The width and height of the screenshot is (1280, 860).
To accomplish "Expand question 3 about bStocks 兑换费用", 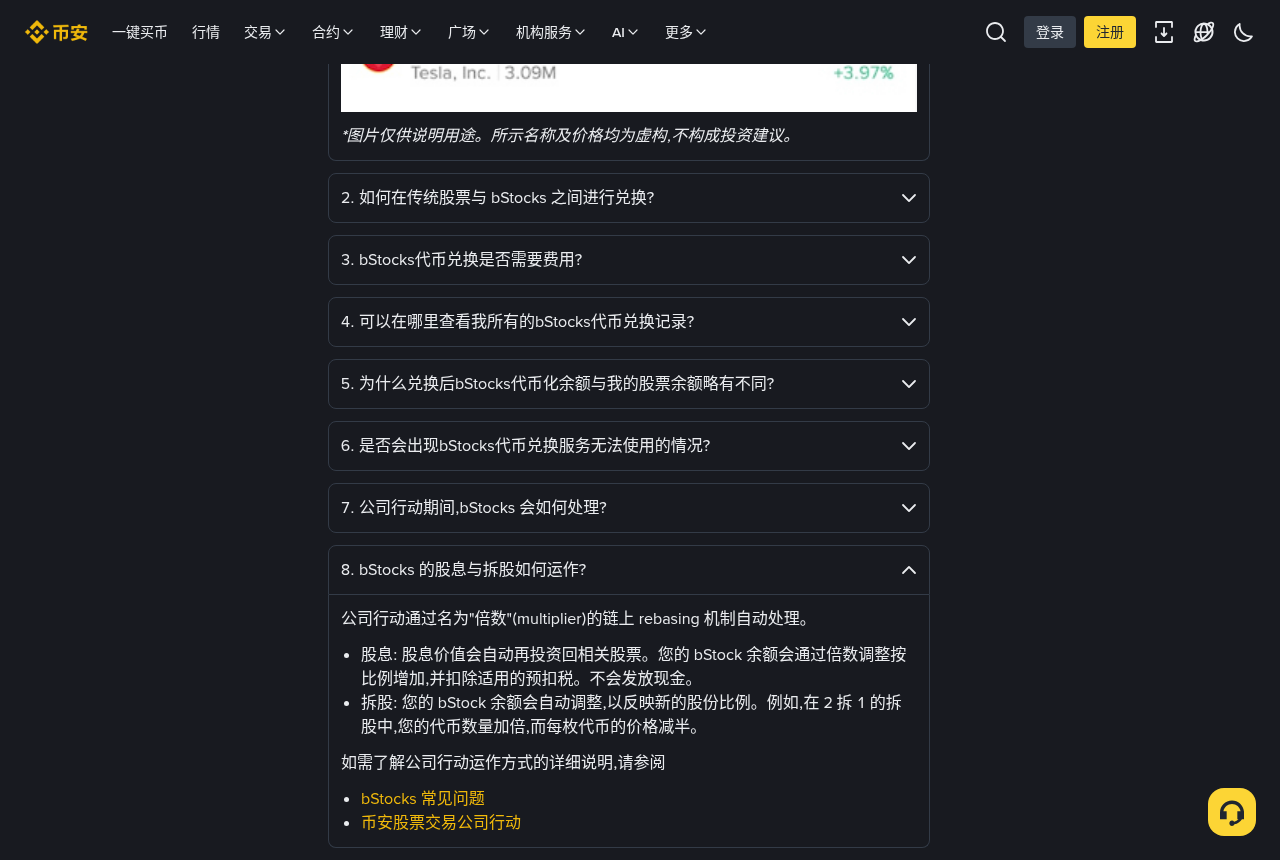I will coord(629,260).
